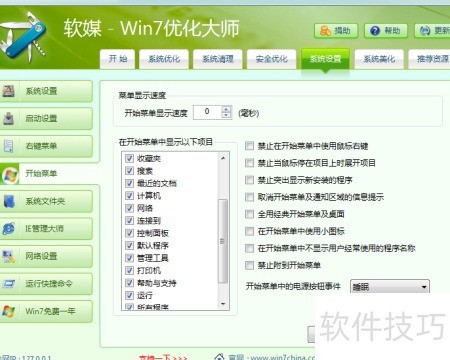Screen dimensions: 450x360
Task: Toggle 运行 checkbox
Action: [129, 295]
